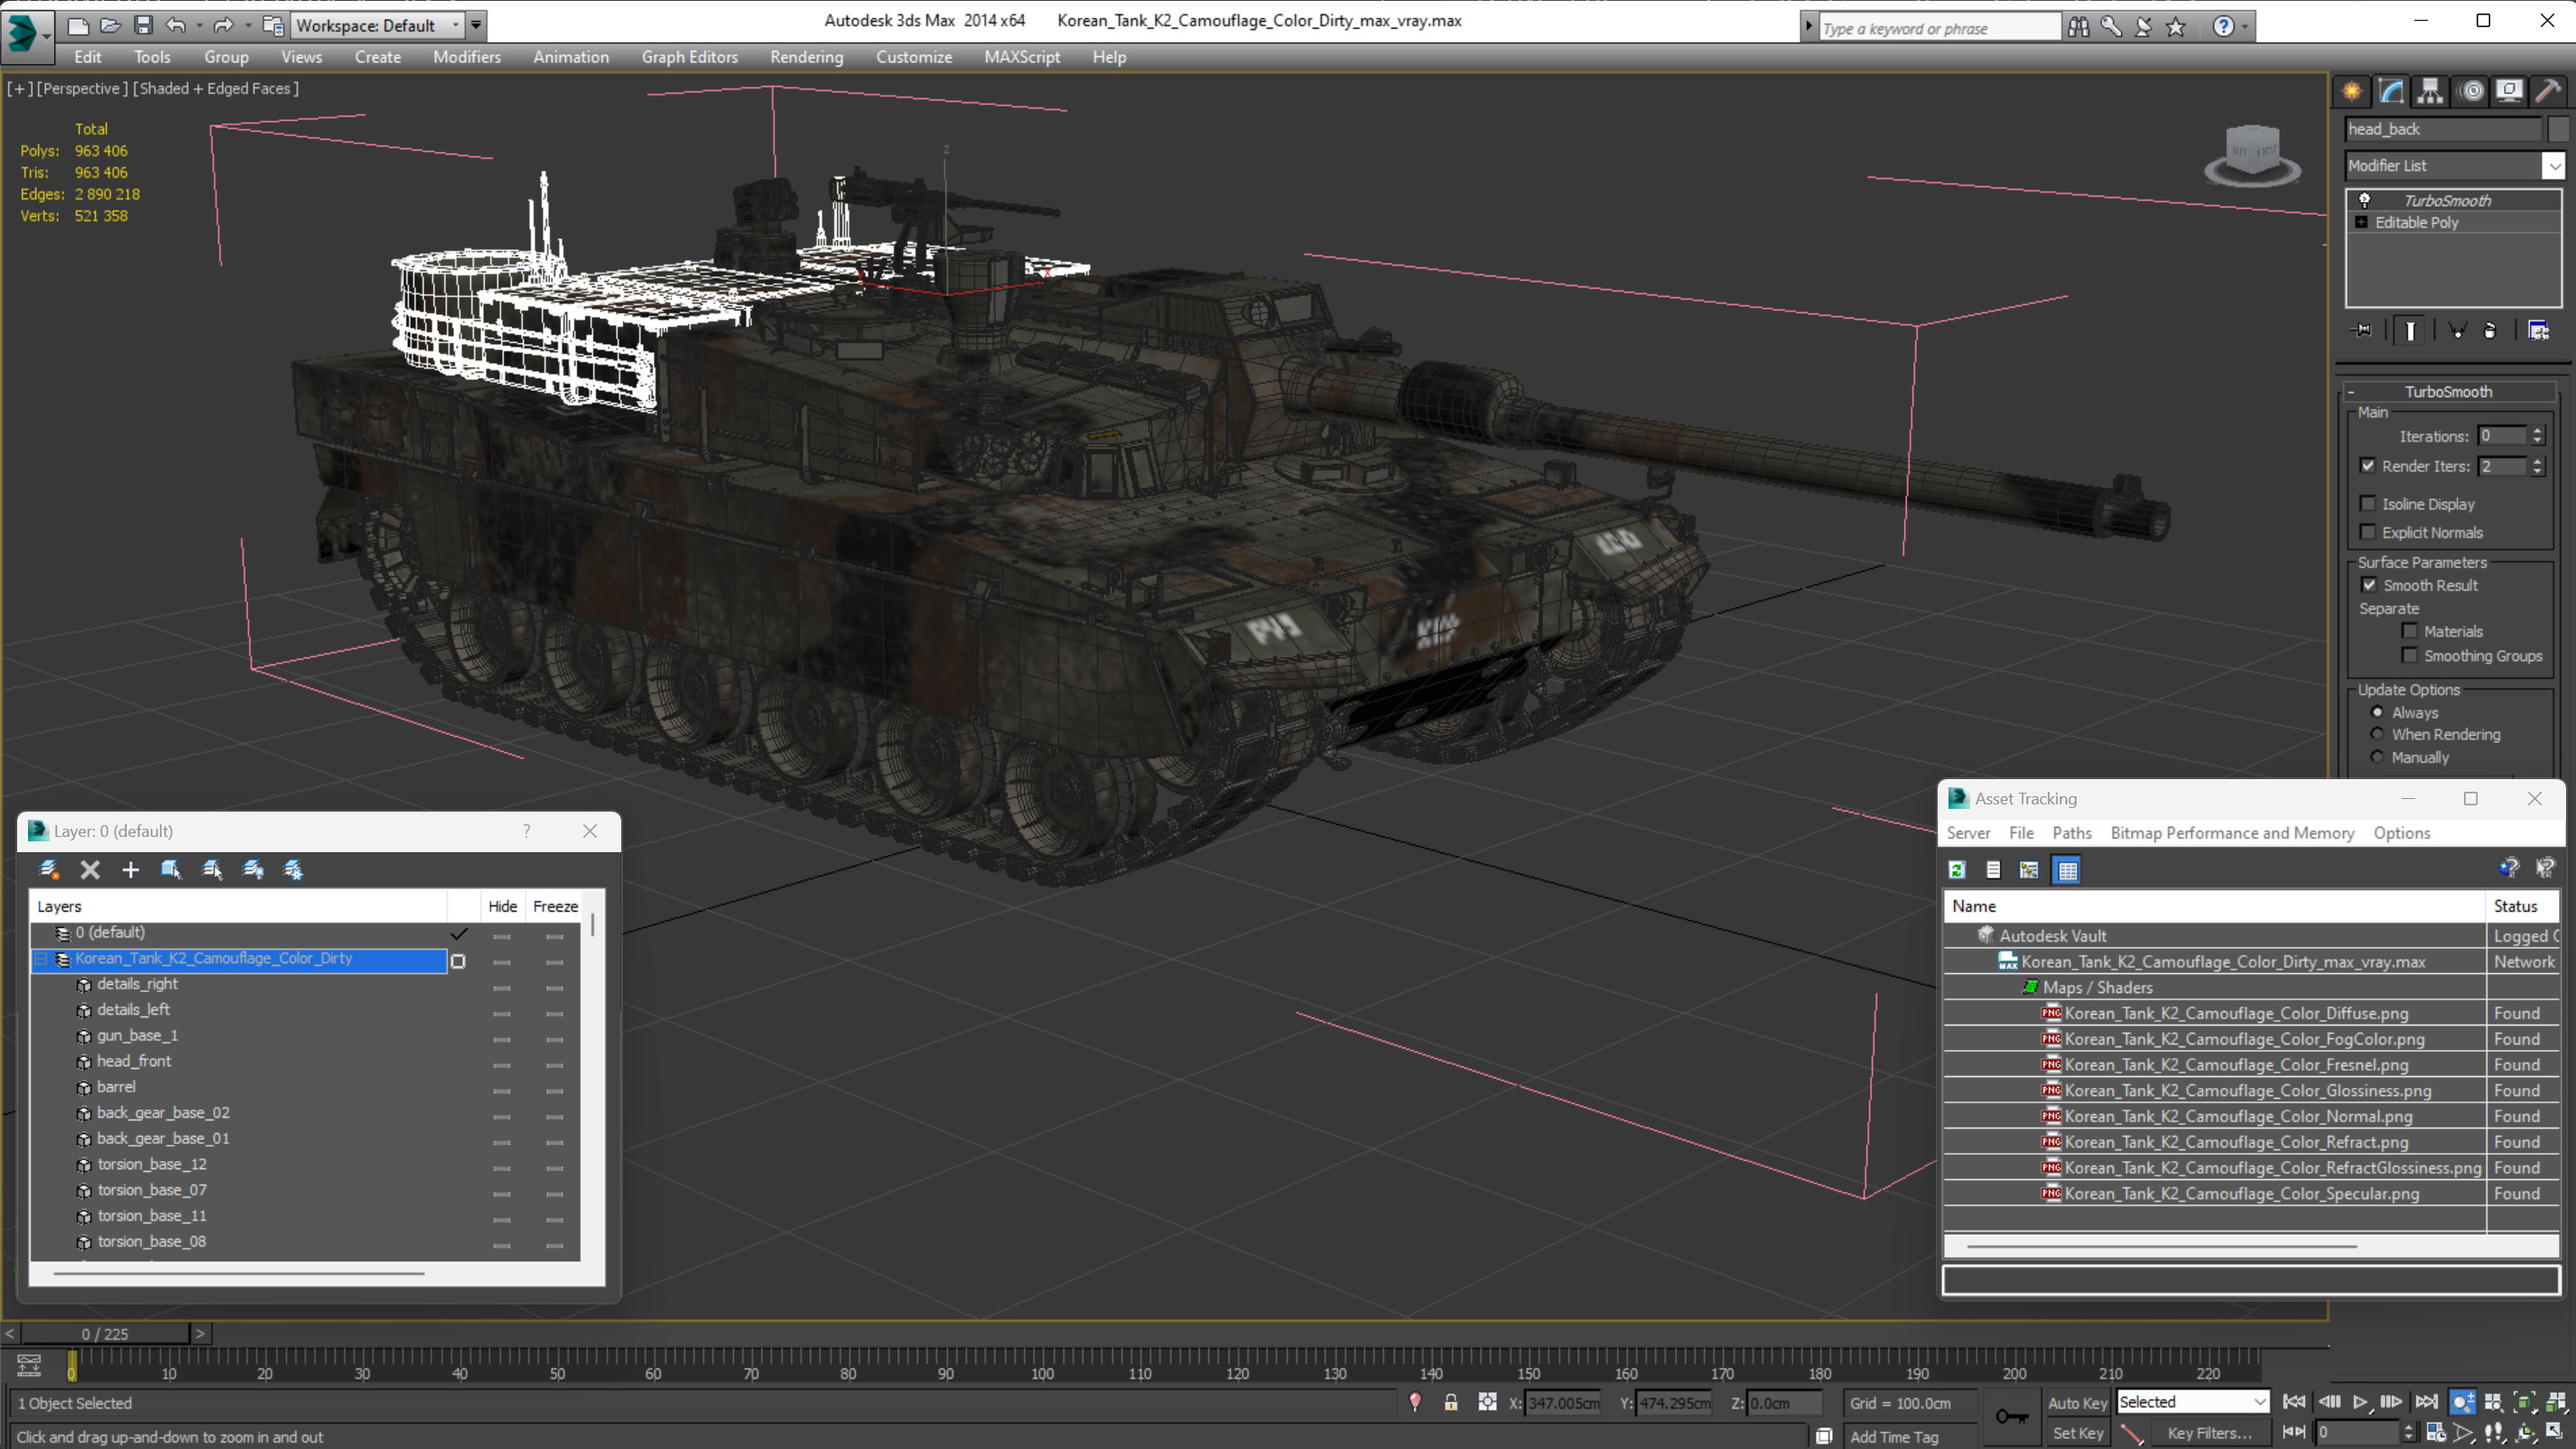Open the Modifier List dropdown

(x=2554, y=166)
